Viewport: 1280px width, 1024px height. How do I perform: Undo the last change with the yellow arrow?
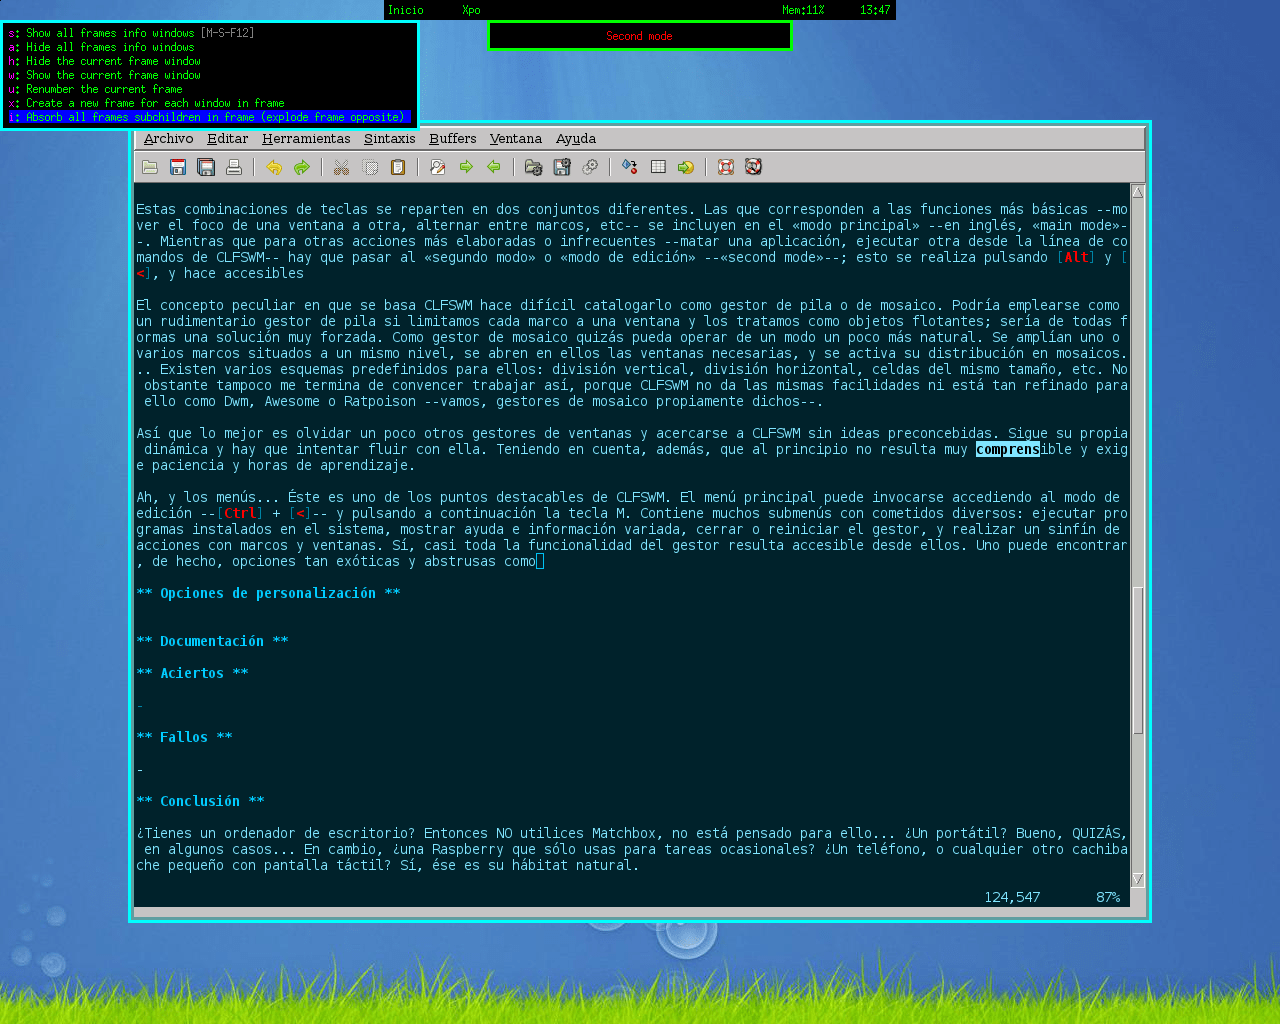[274, 167]
